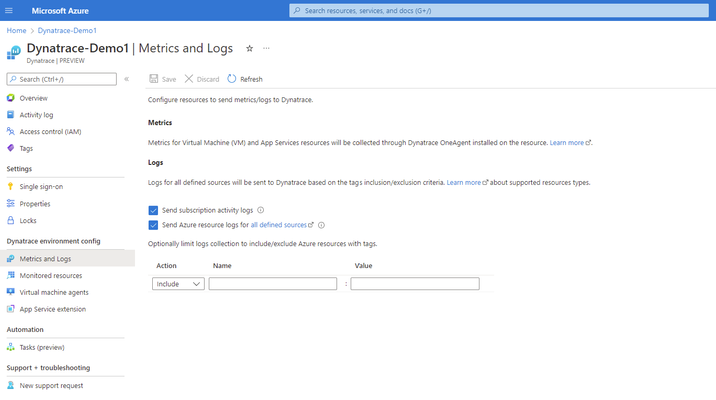The height and width of the screenshot is (400, 716).
Task: Click the Dynatrace-Demo1 breadcrumb link
Action: click(x=67, y=31)
